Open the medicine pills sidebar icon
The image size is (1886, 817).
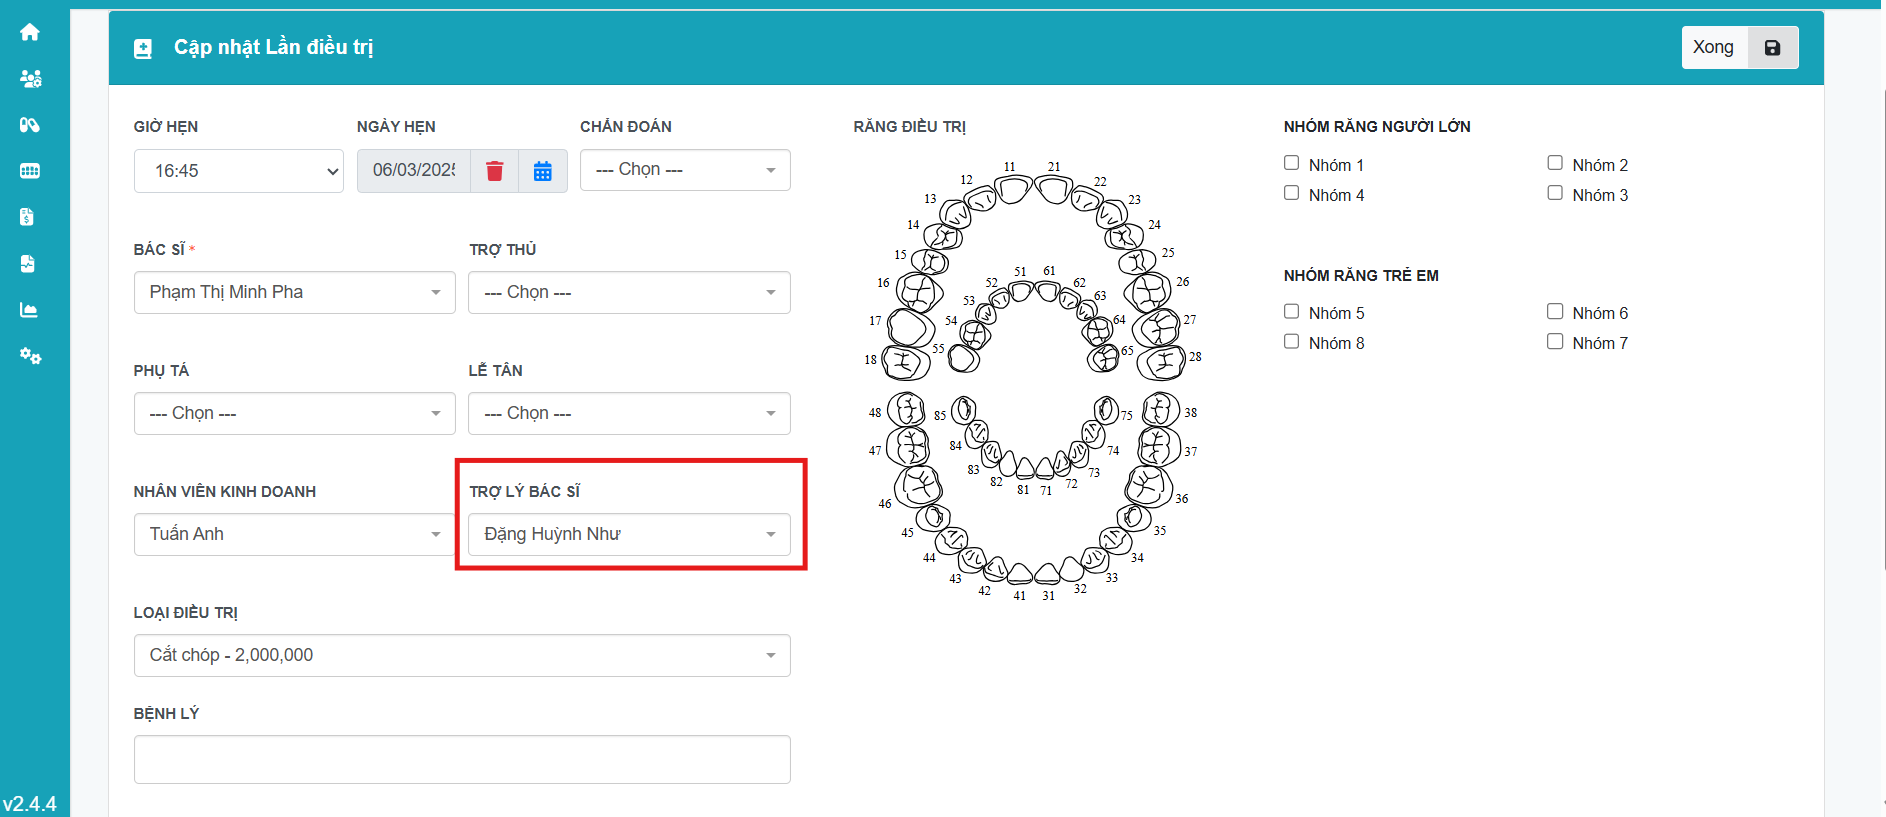30,125
